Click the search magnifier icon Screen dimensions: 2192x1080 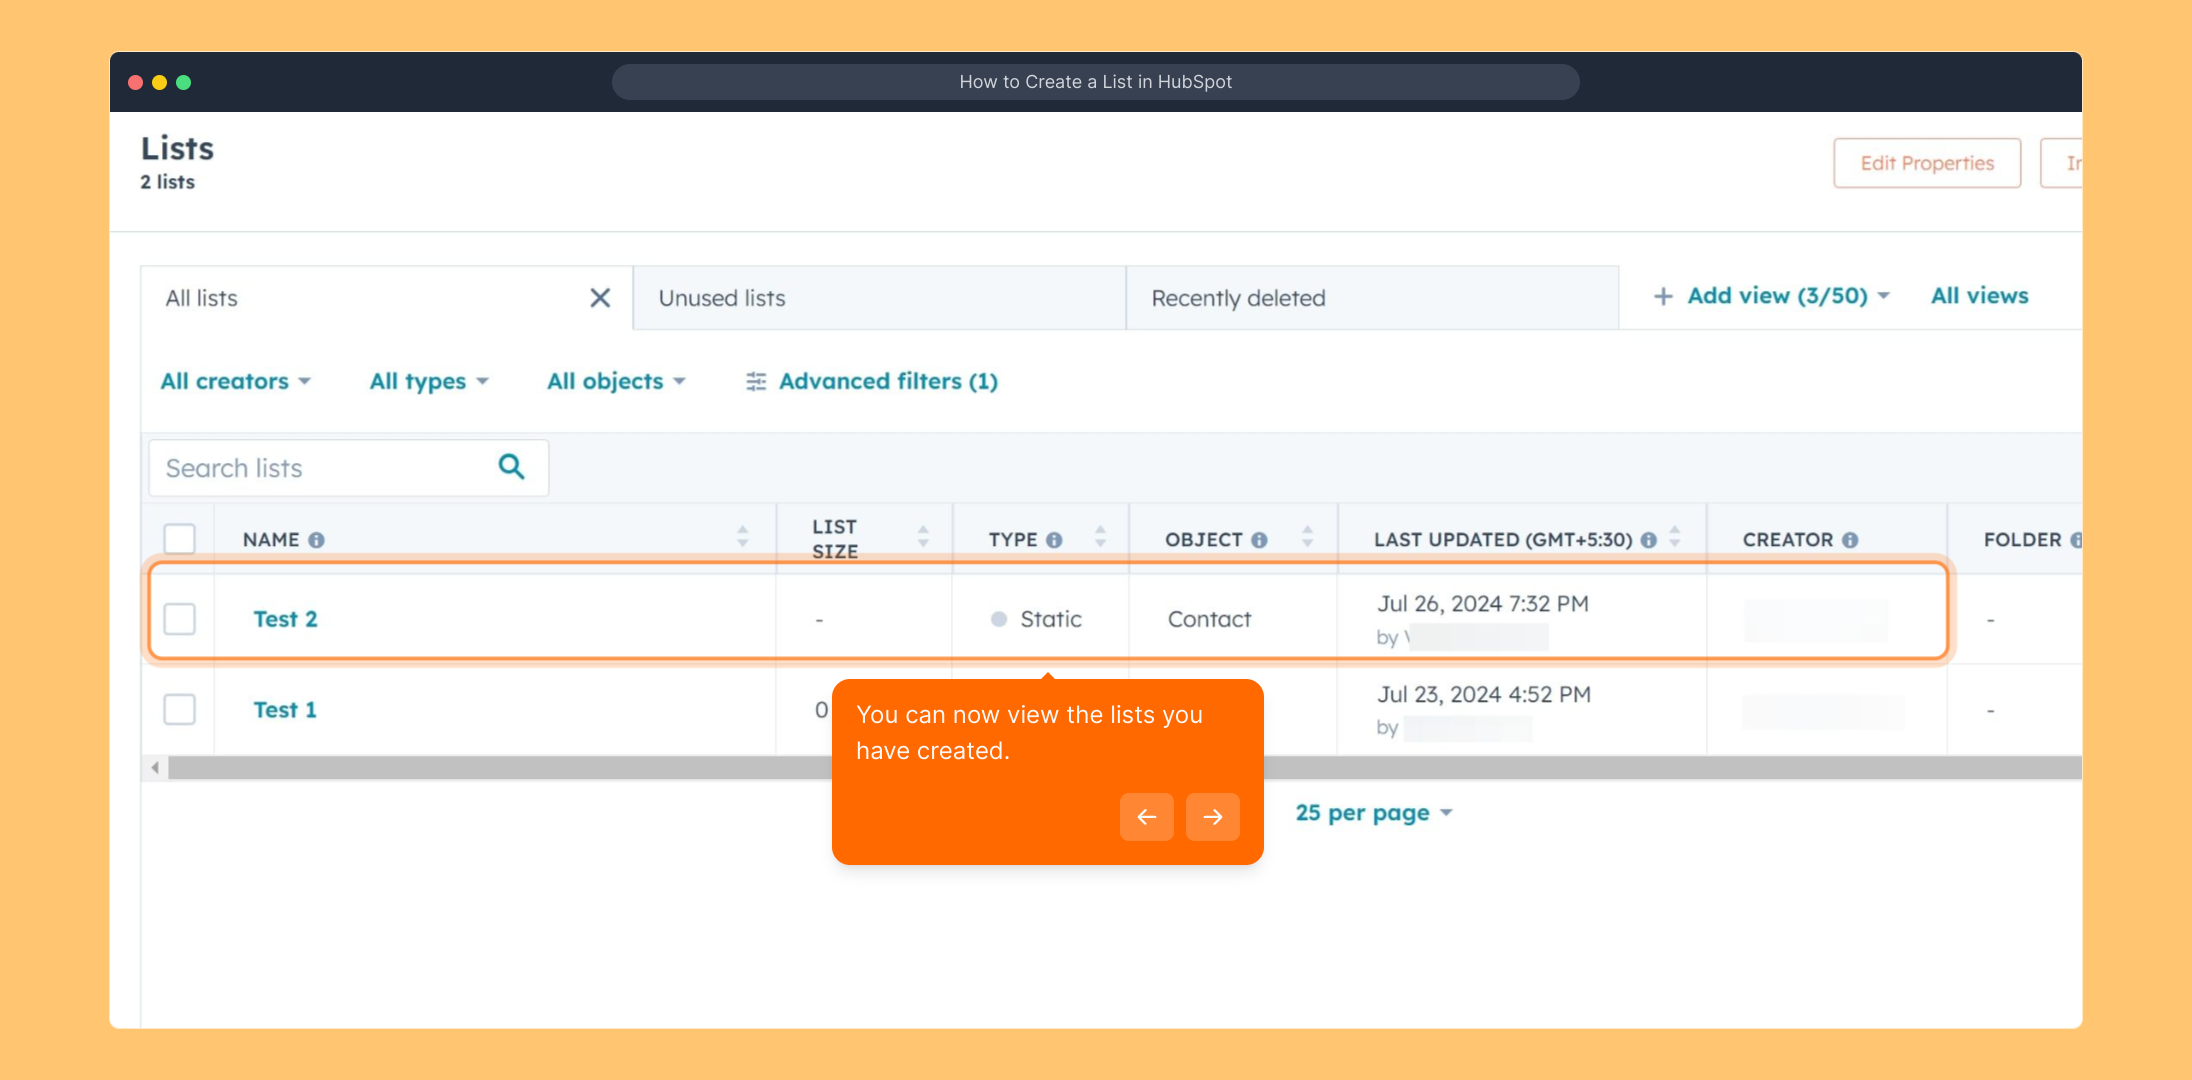pos(511,466)
